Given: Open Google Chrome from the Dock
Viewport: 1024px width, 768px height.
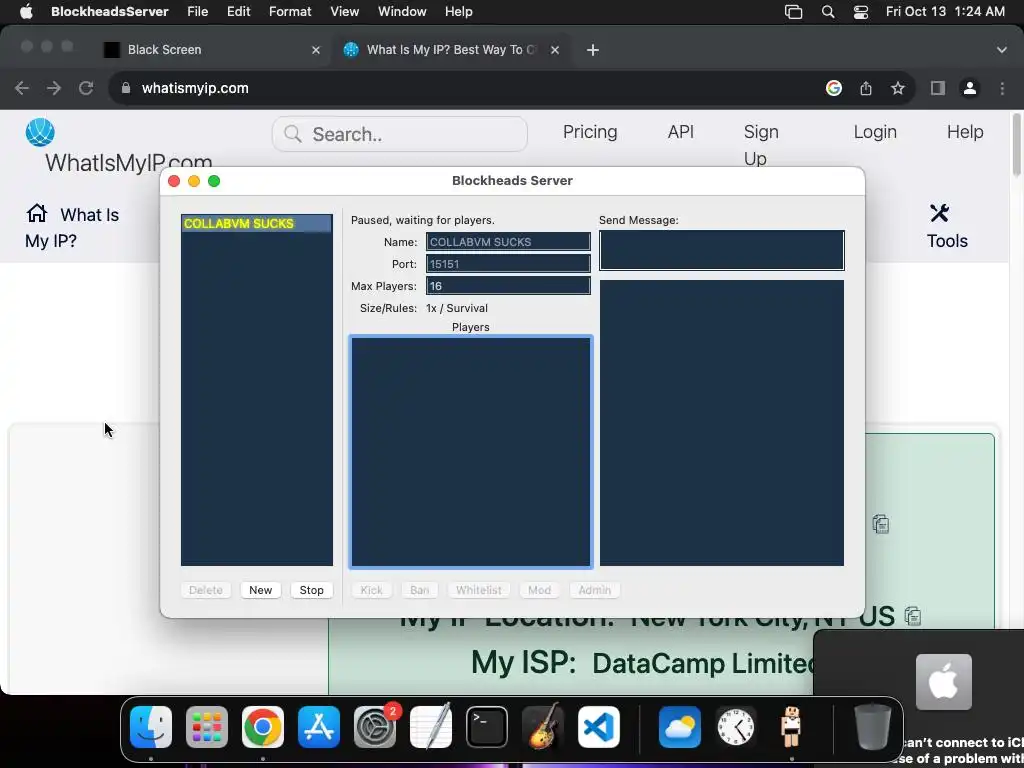Looking at the screenshot, I should [263, 727].
